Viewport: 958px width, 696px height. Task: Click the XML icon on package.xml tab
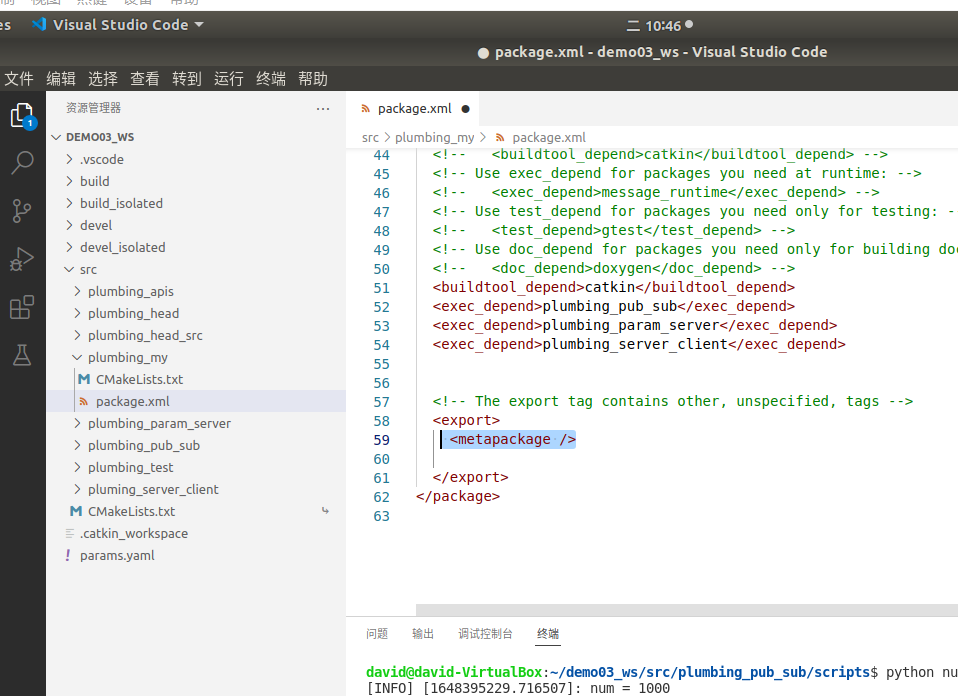pyautogui.click(x=365, y=109)
